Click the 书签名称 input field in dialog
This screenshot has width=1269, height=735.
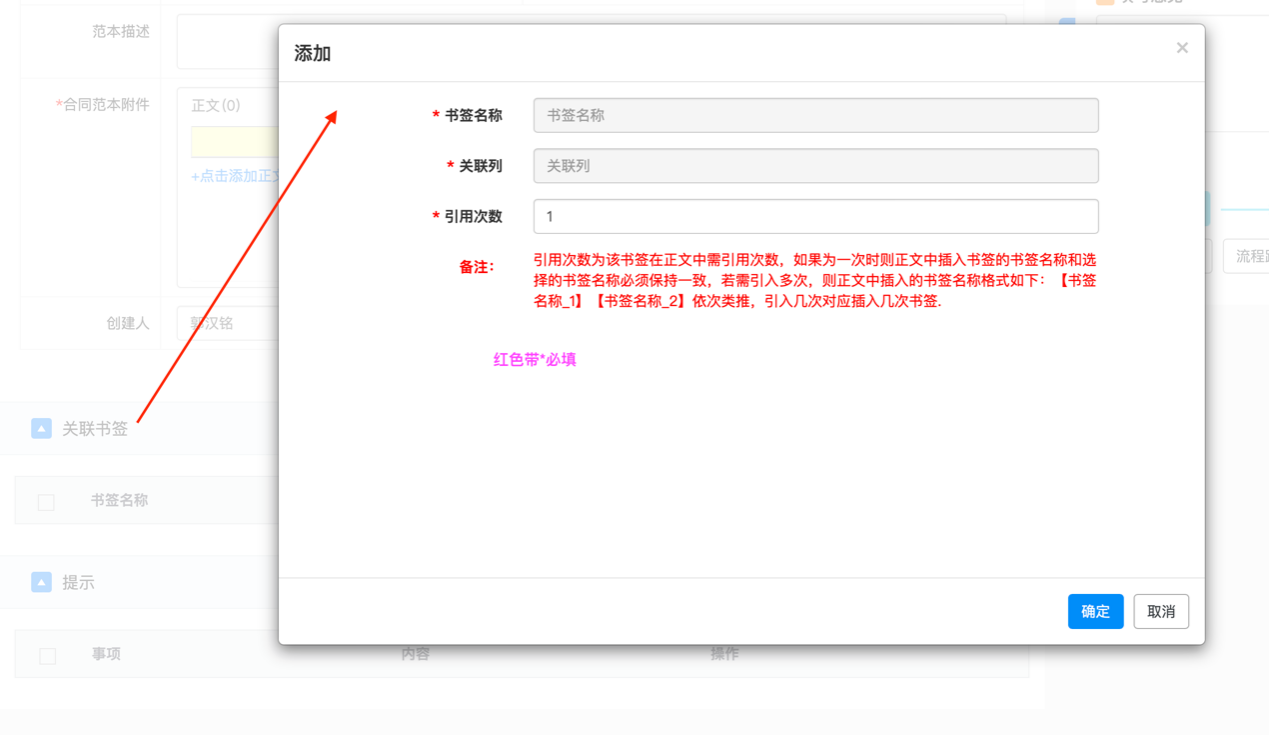[815, 115]
